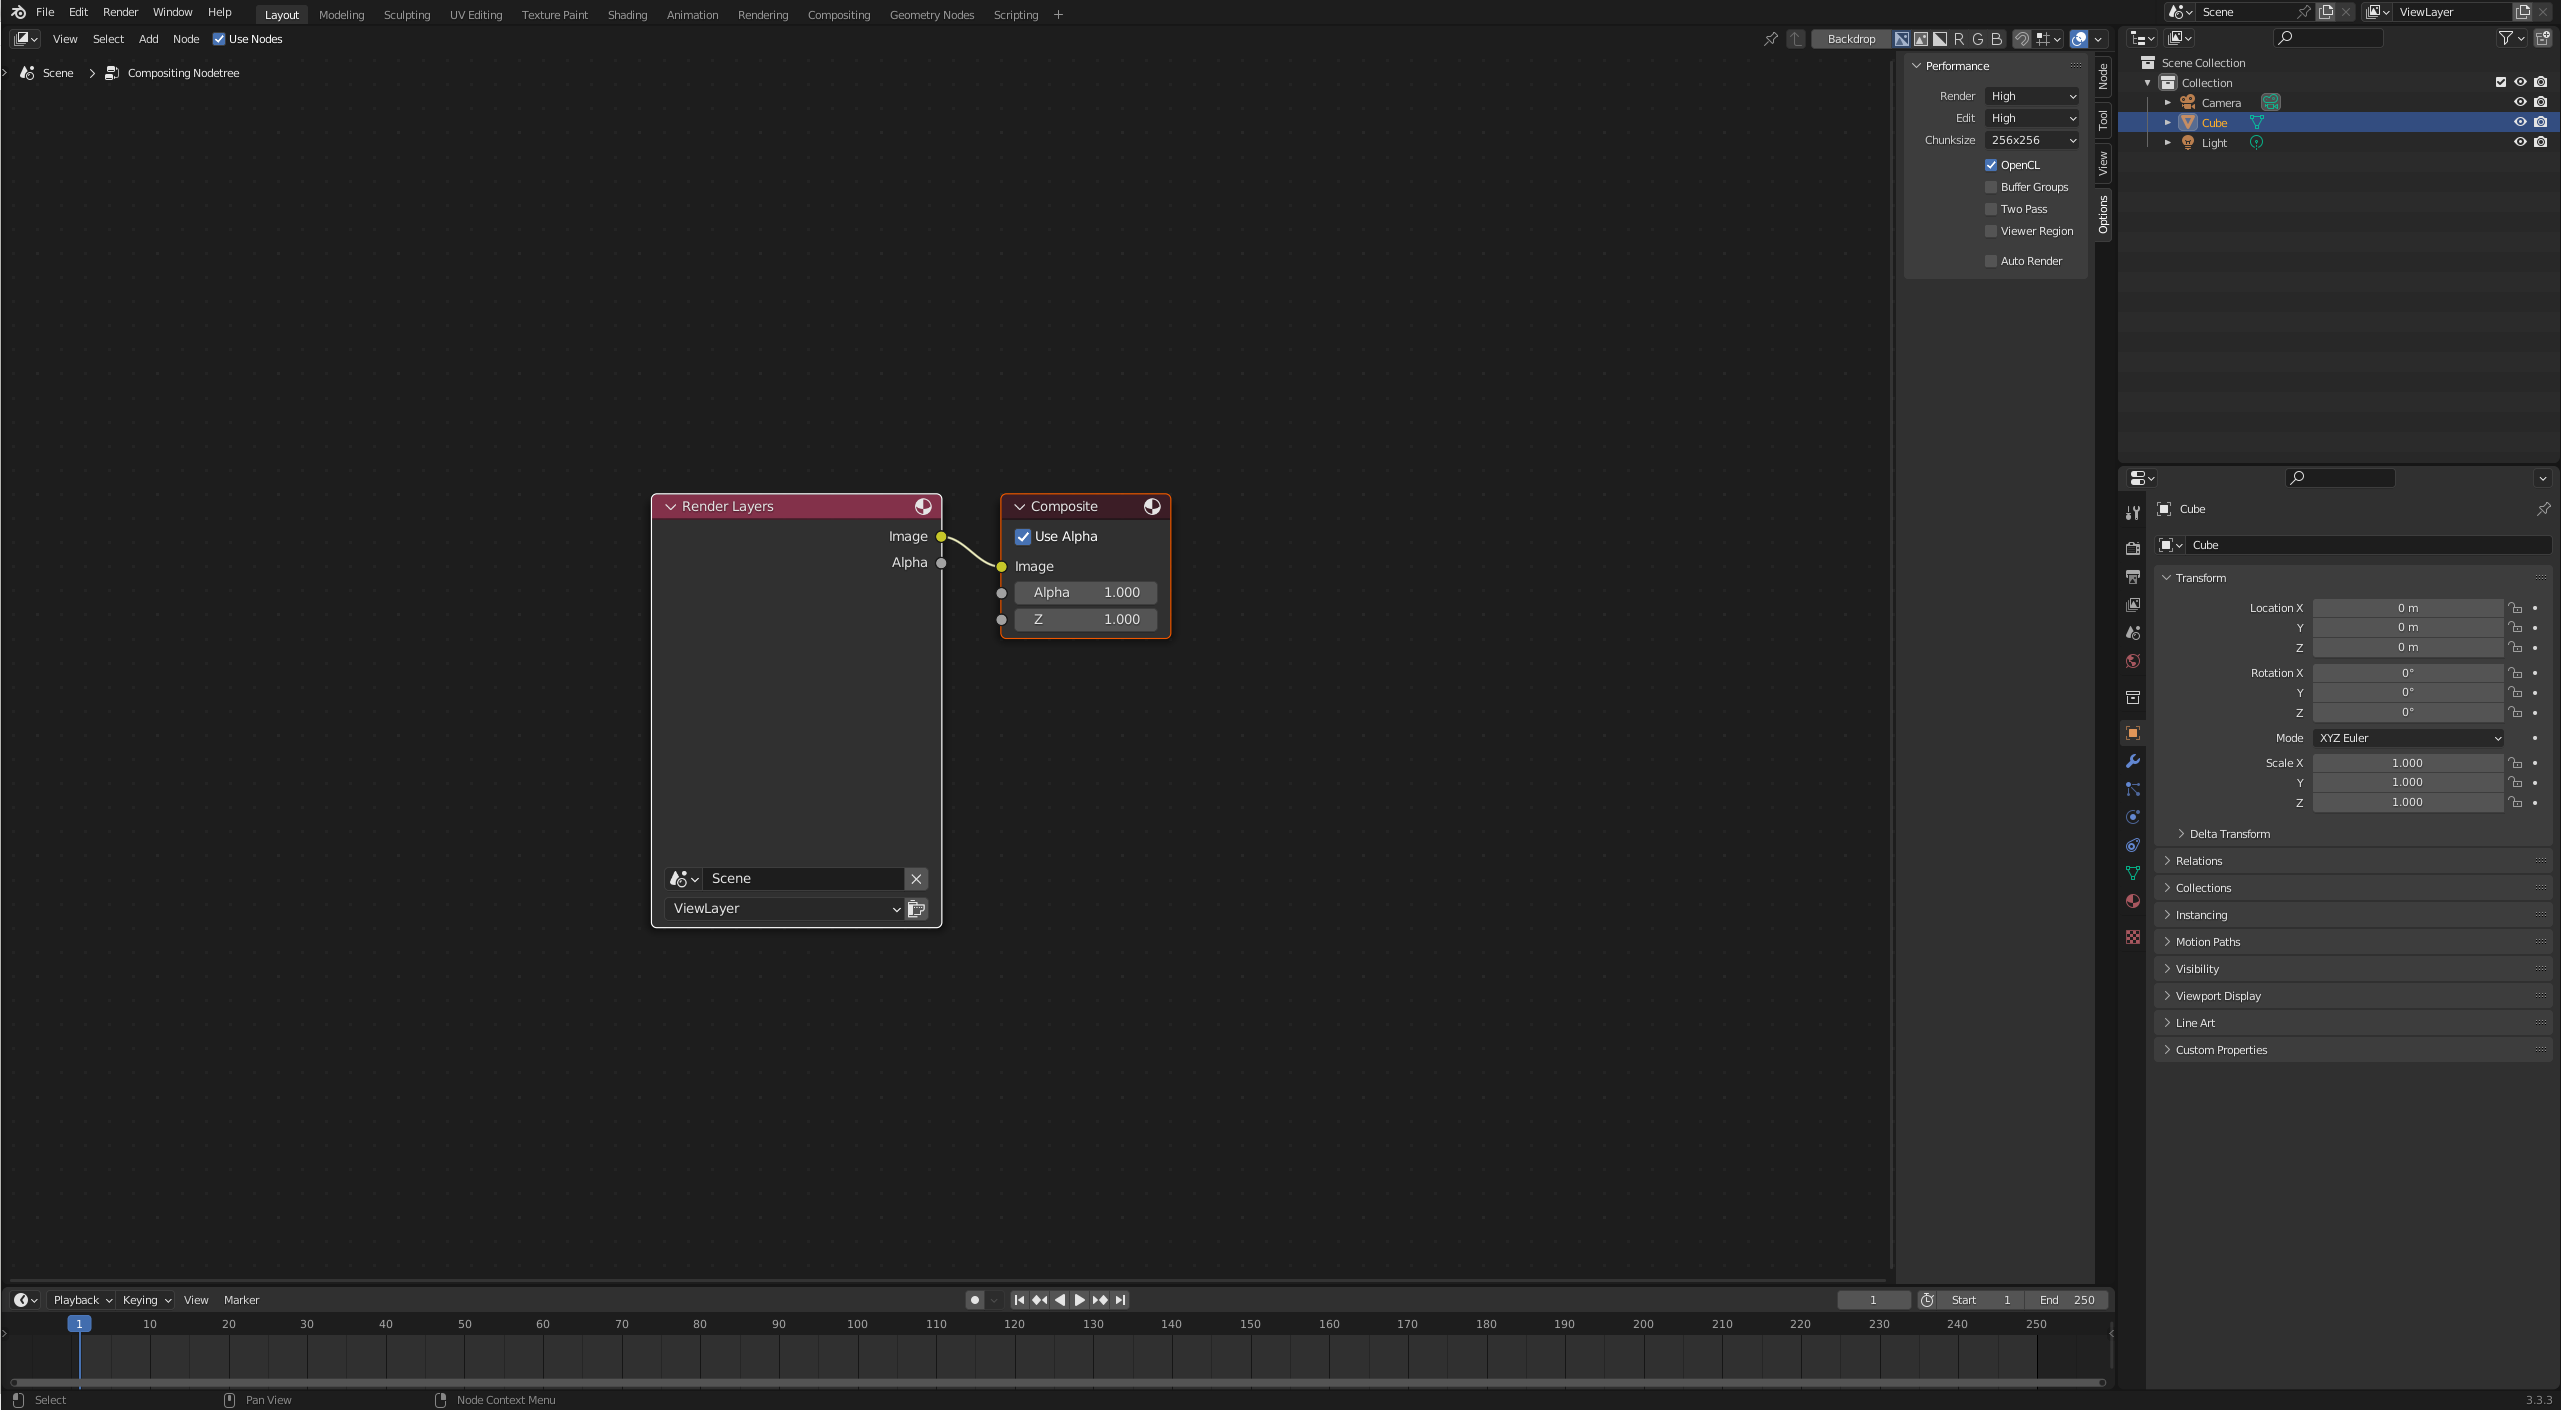Open the Modifiers wrench tab
This screenshot has height=1410, width=2561.
(x=2133, y=761)
